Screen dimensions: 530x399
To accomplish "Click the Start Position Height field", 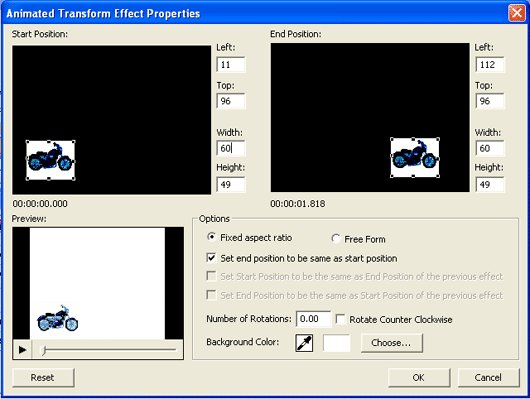I will pos(231,184).
